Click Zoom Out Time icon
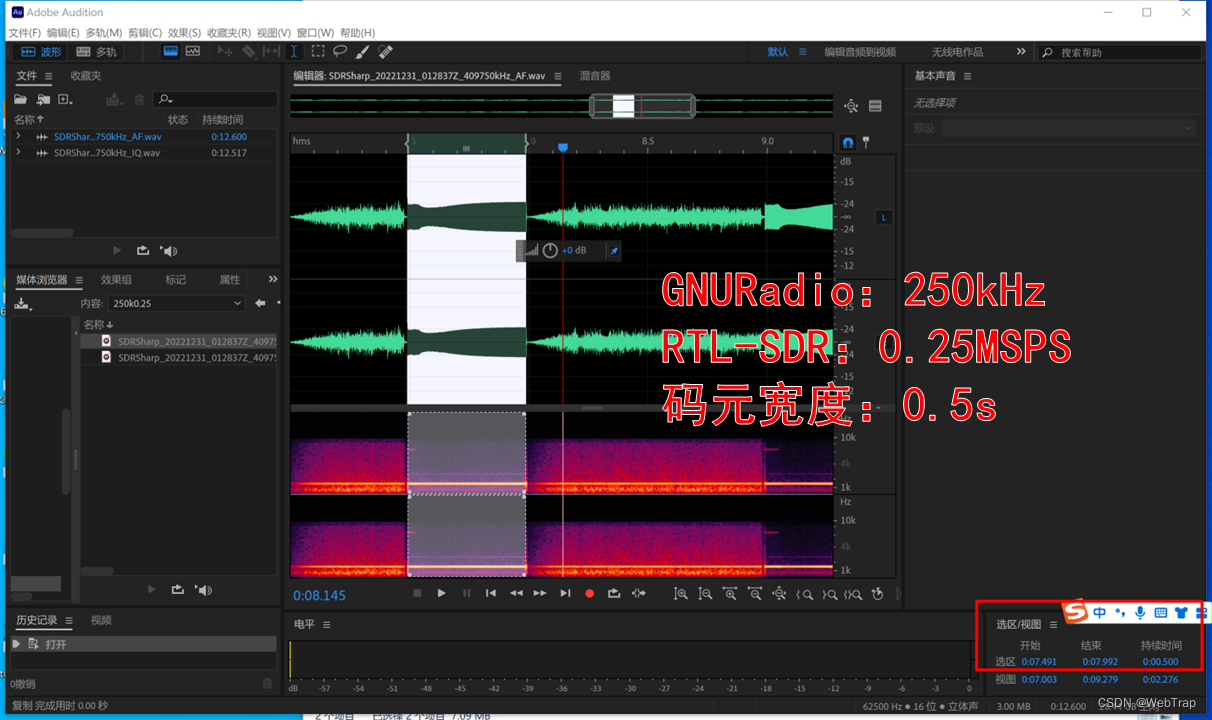Viewport: 1212px width, 720px height. click(x=755, y=594)
